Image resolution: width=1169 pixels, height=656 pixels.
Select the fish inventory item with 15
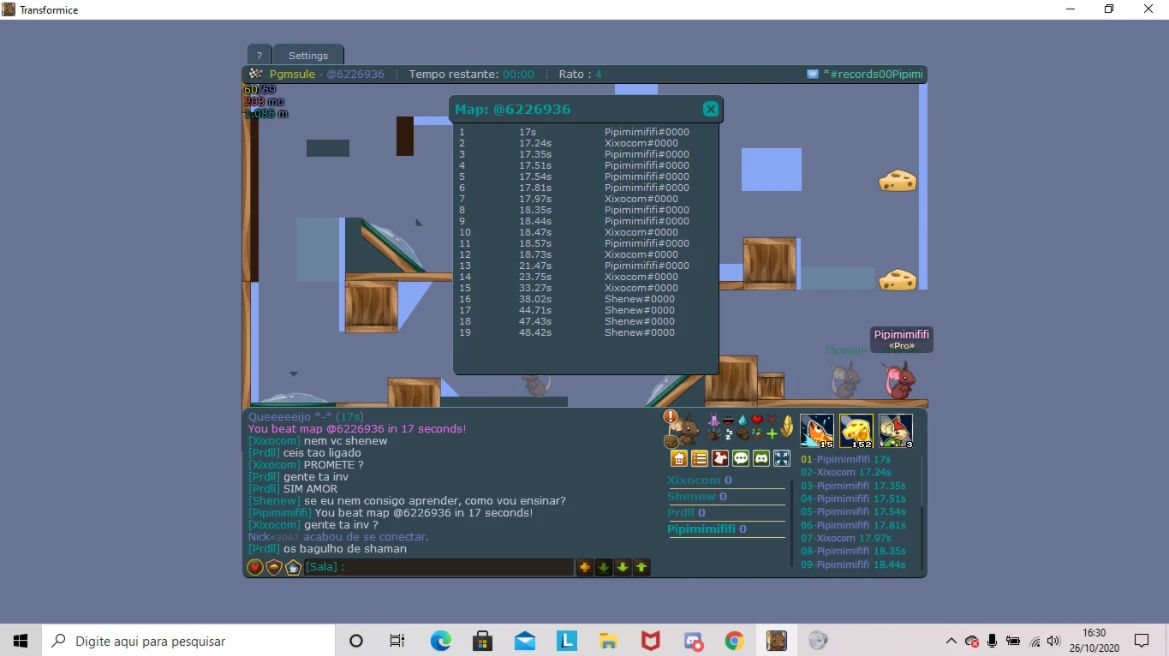817,431
